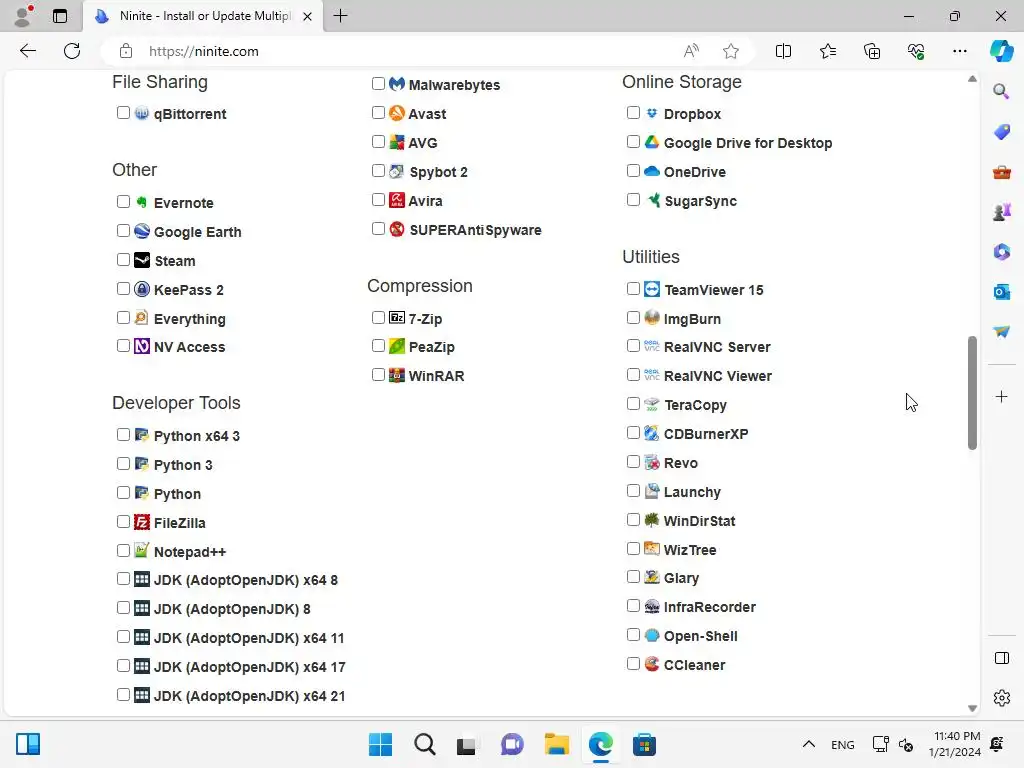The width and height of the screenshot is (1024, 768).
Task: Click the PeaZip green icon
Action: pyautogui.click(x=396, y=346)
